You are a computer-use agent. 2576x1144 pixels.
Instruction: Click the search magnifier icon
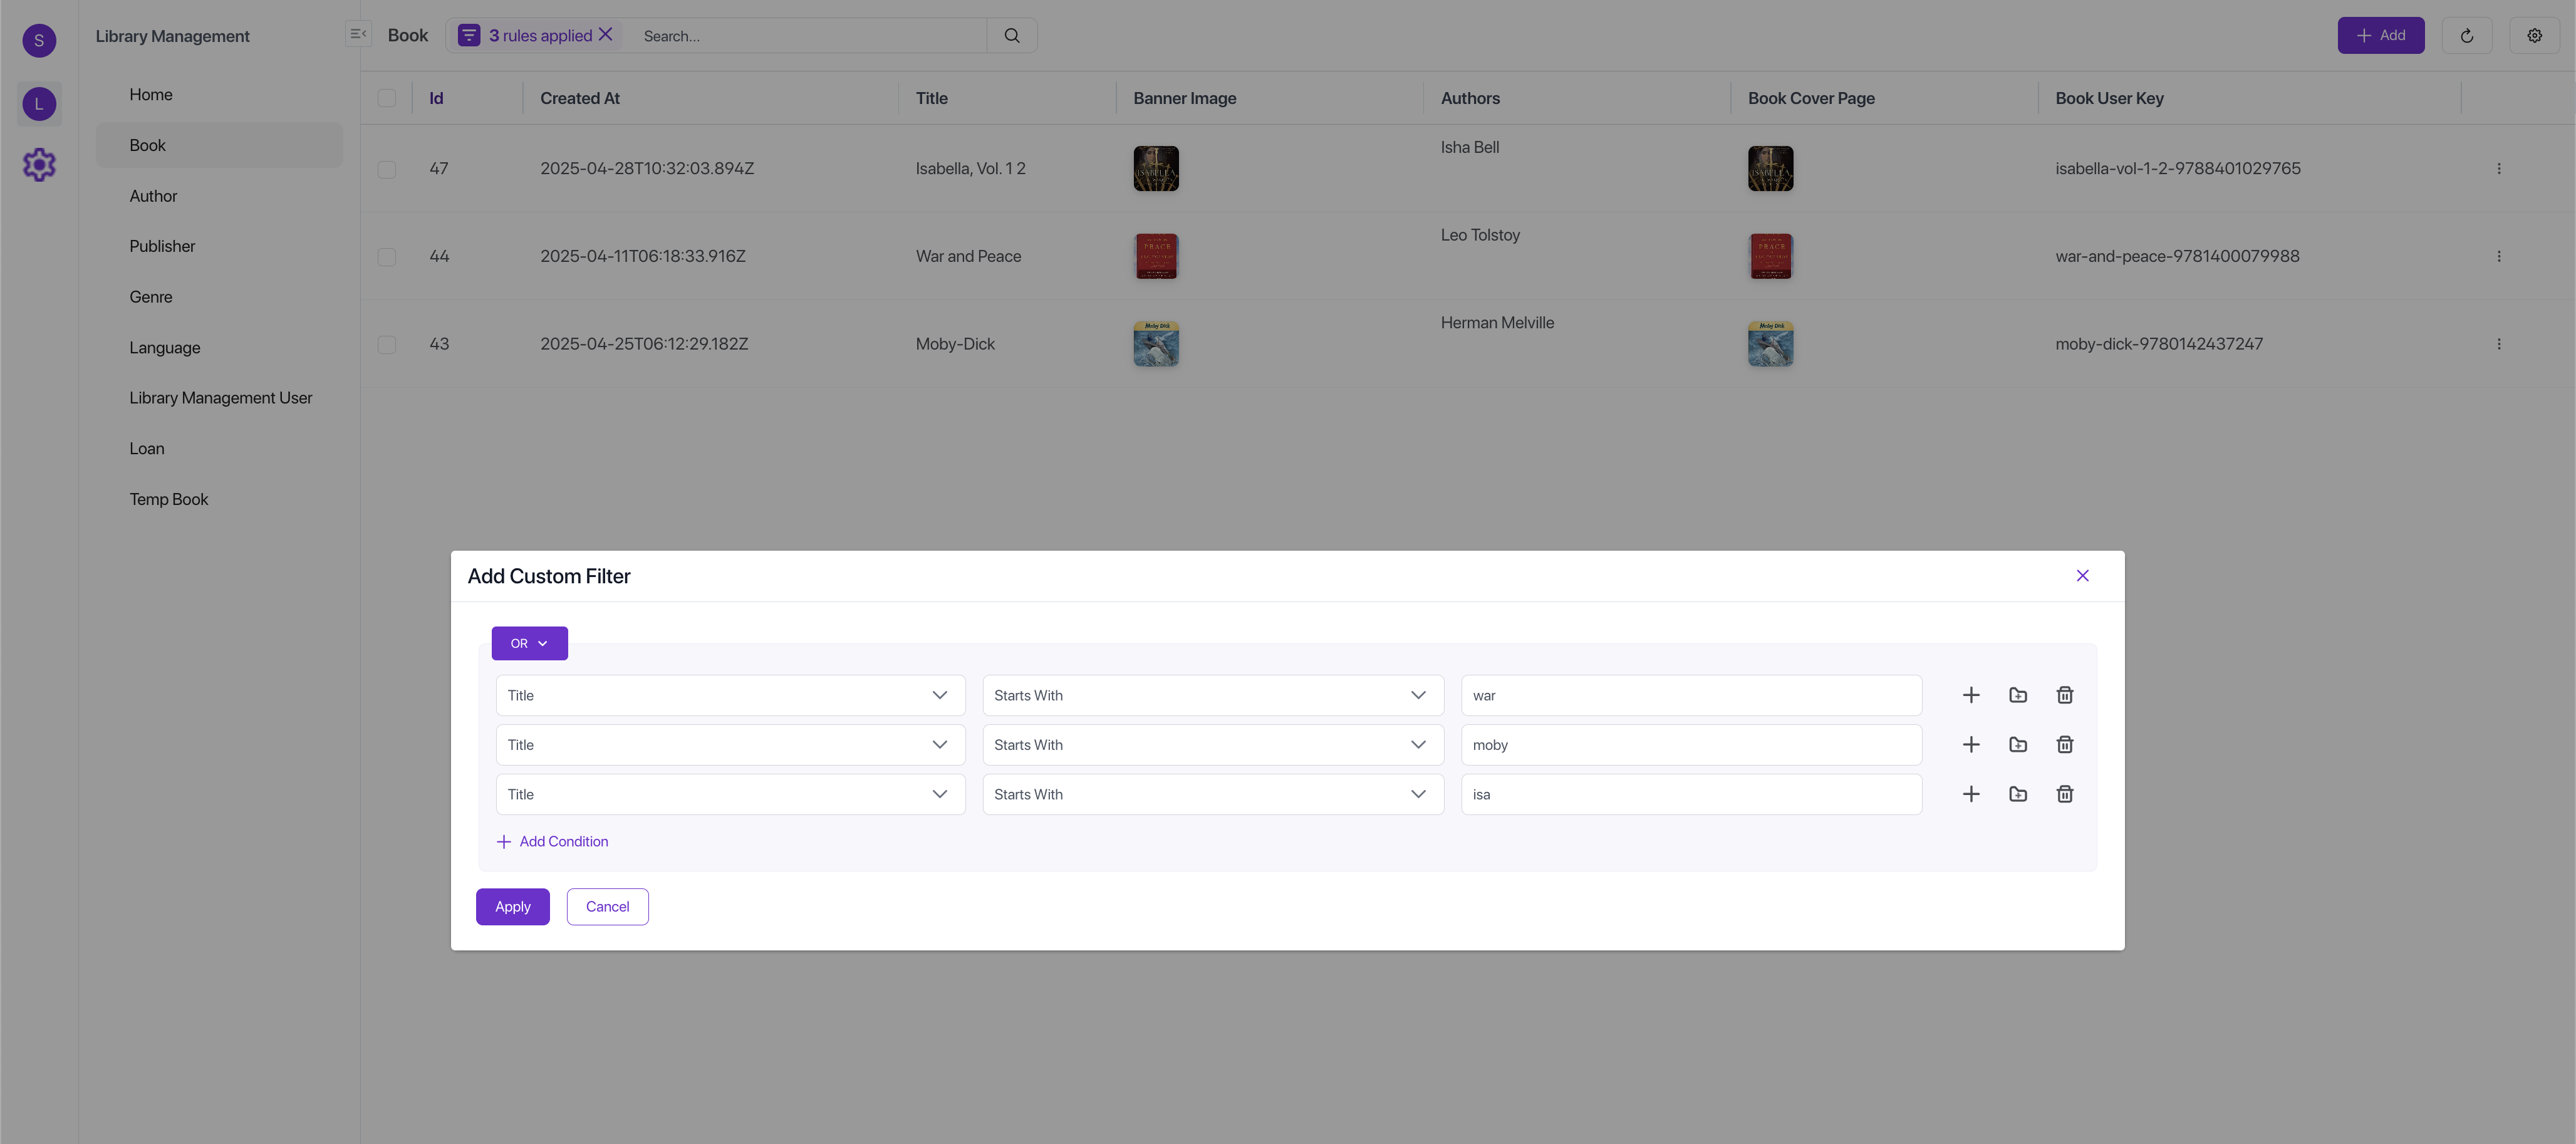(x=1012, y=36)
